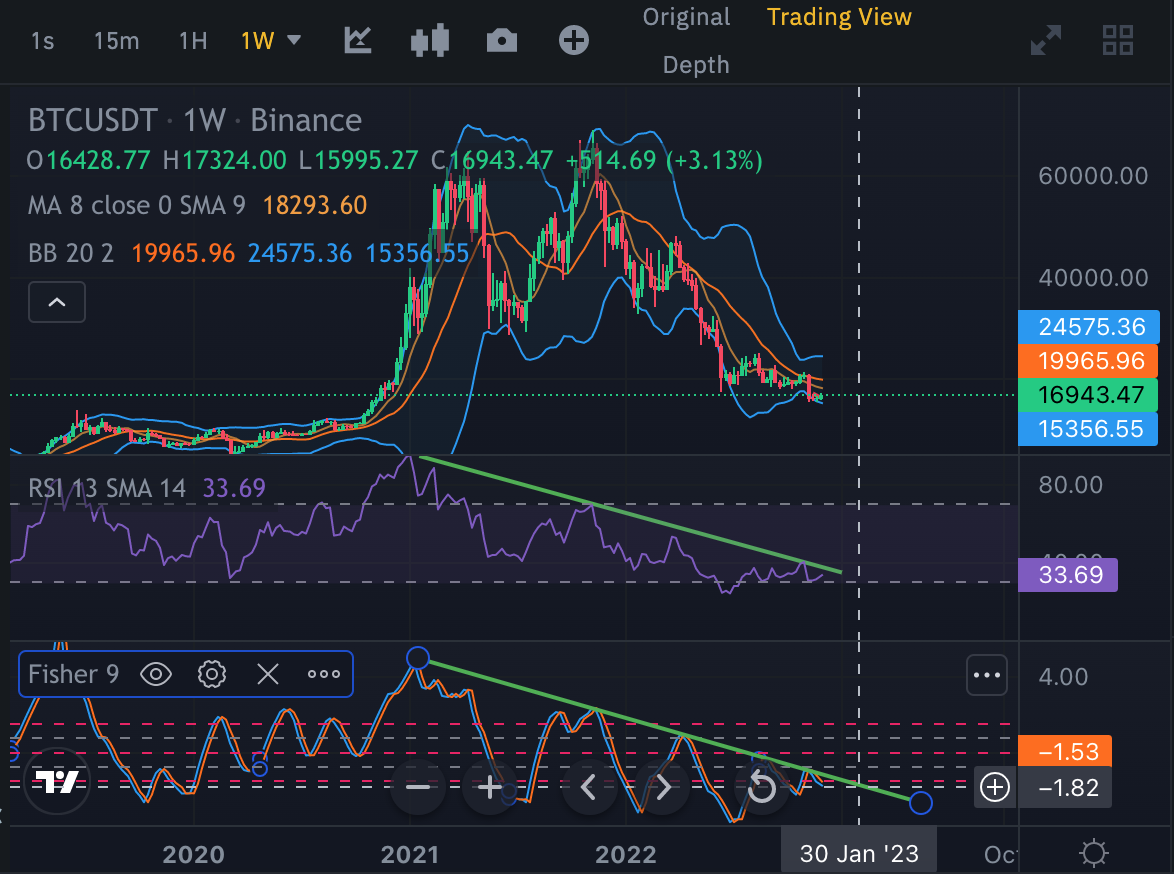Click the 2022 label on the time axis
This screenshot has width=1174, height=874.
point(625,854)
